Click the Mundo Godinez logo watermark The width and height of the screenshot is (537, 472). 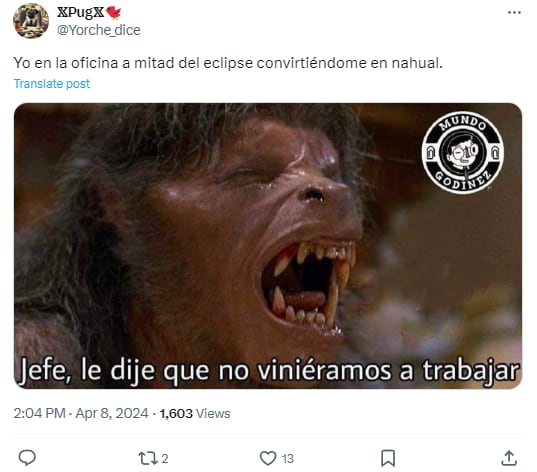463,152
